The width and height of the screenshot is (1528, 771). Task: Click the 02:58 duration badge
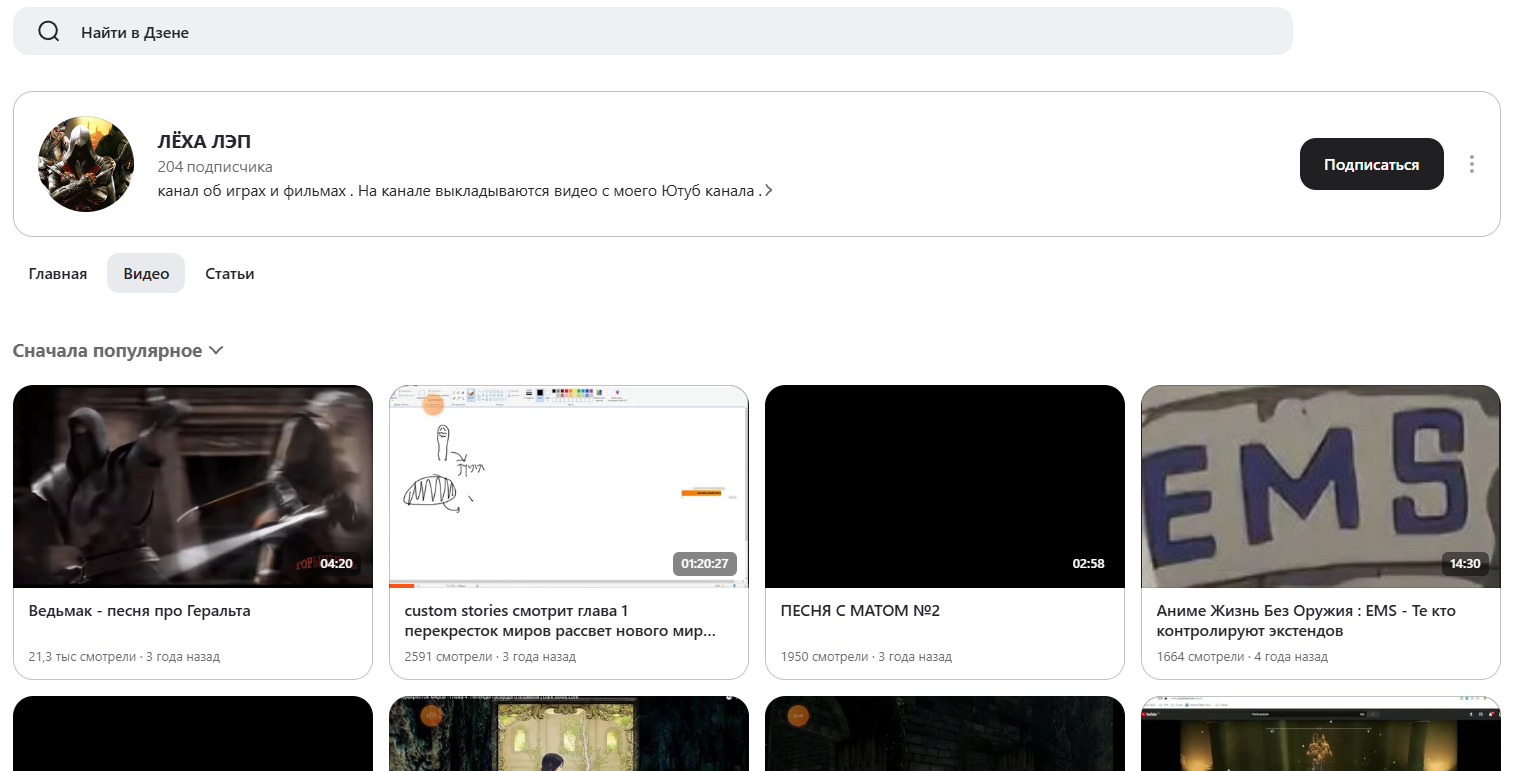coord(1088,564)
